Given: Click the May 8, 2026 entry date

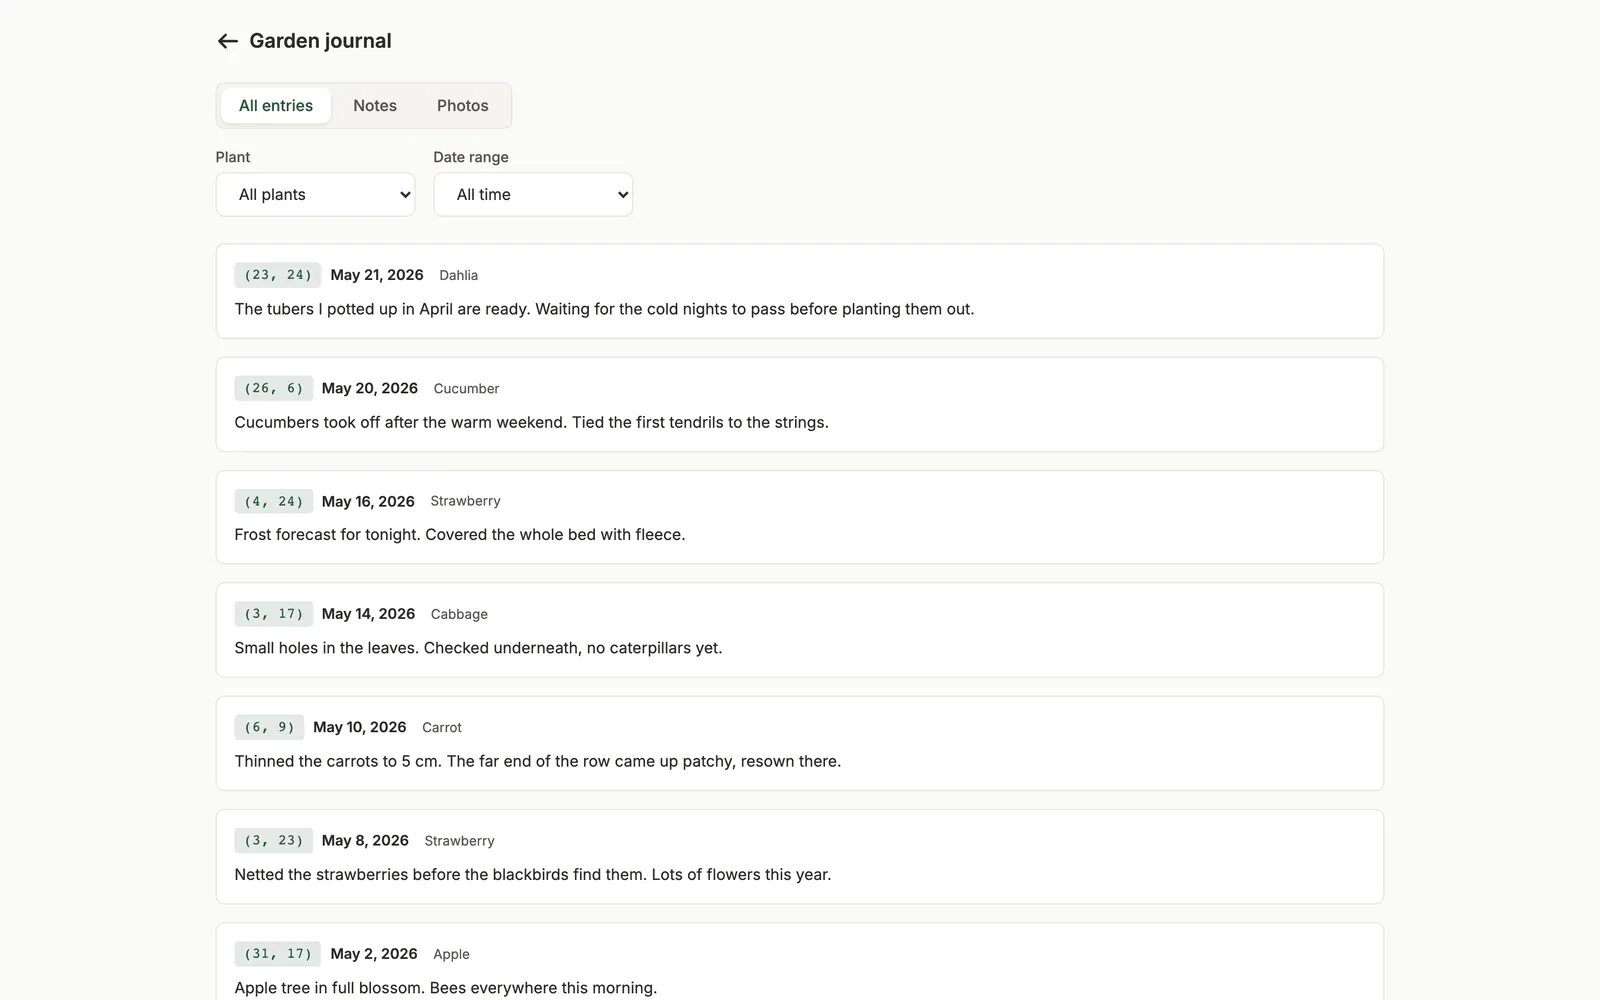Looking at the screenshot, I should [x=365, y=840].
